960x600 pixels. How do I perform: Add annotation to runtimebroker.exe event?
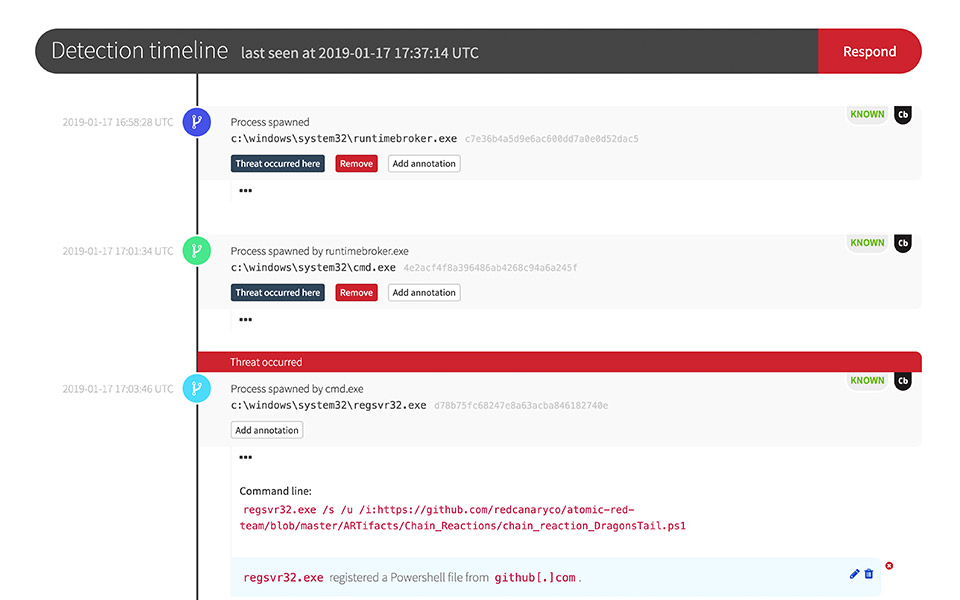[x=424, y=164]
